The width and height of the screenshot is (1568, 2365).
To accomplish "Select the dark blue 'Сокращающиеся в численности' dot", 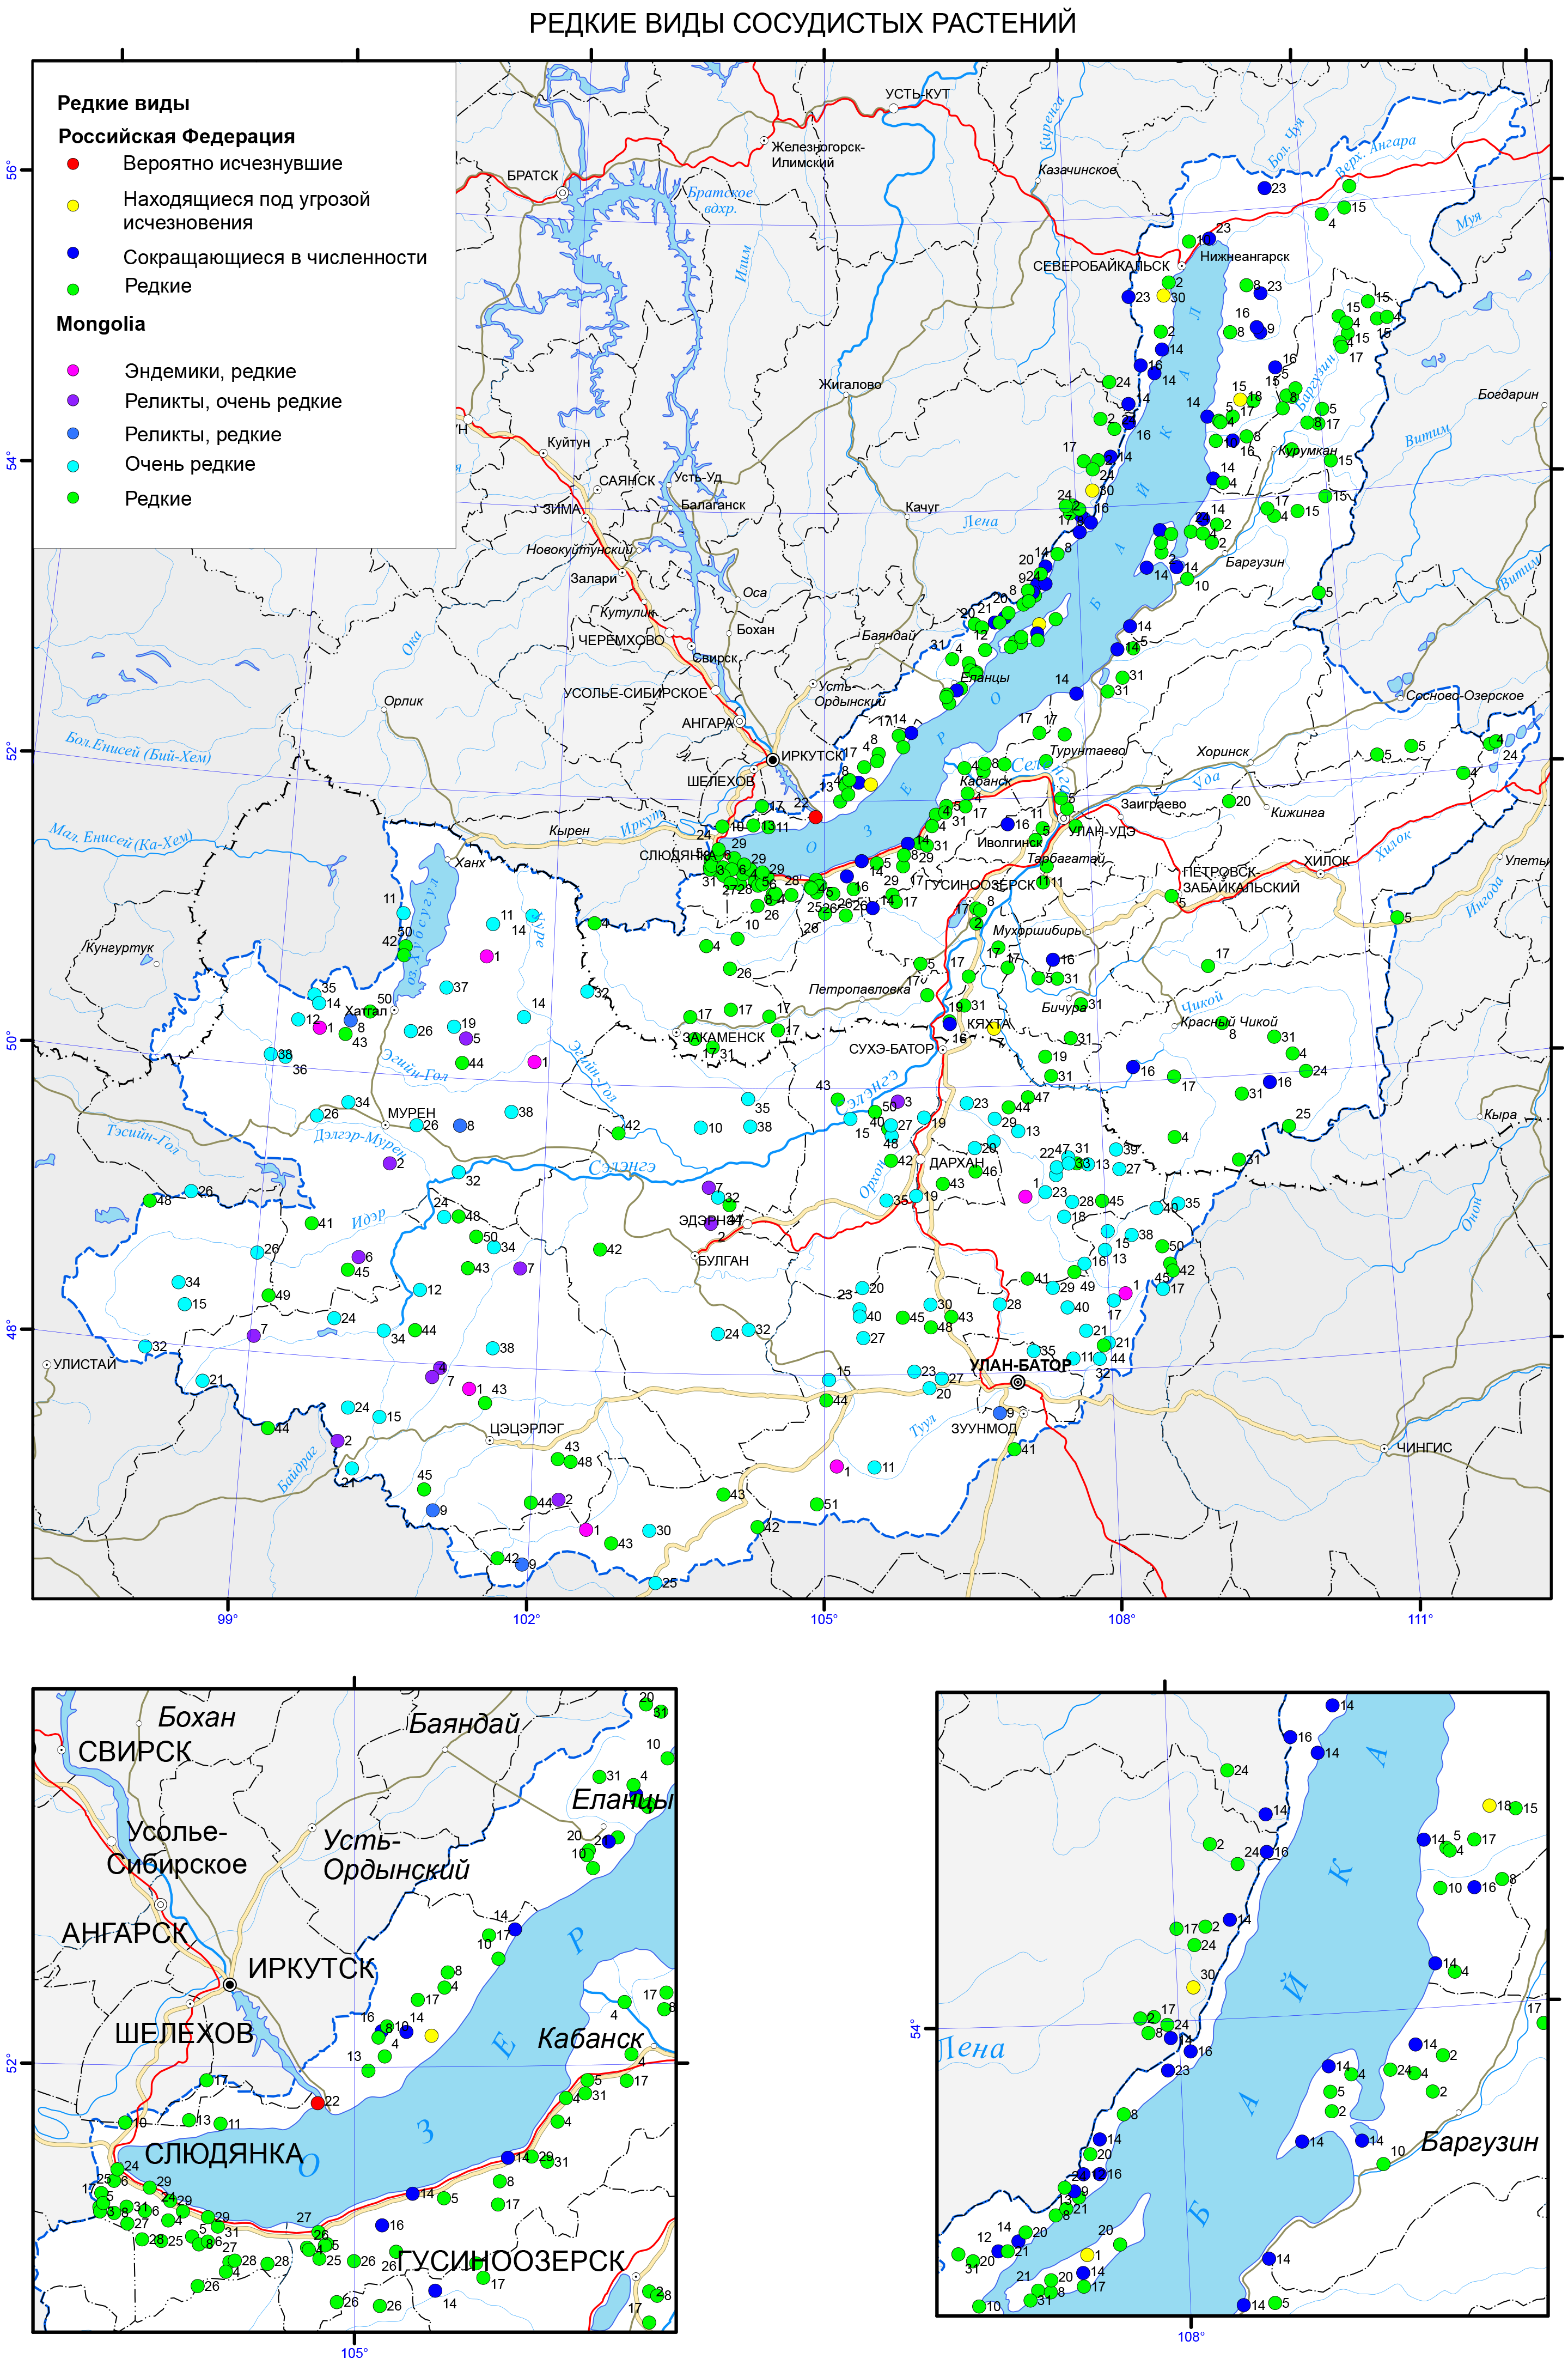I will (72, 253).
